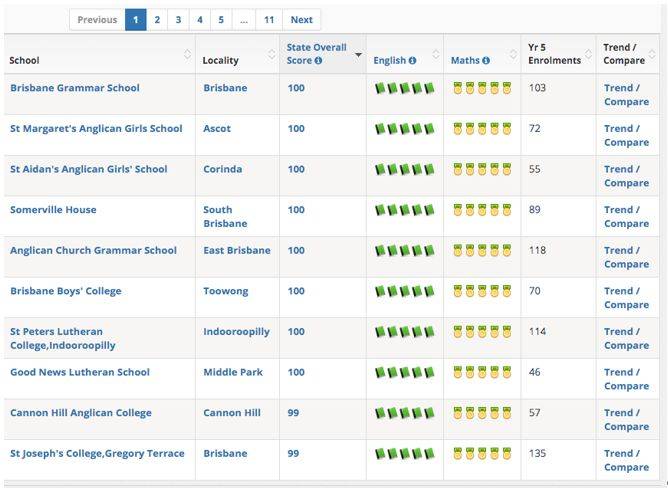Click the State Overall Score descending arrow

pyautogui.click(x=358, y=55)
